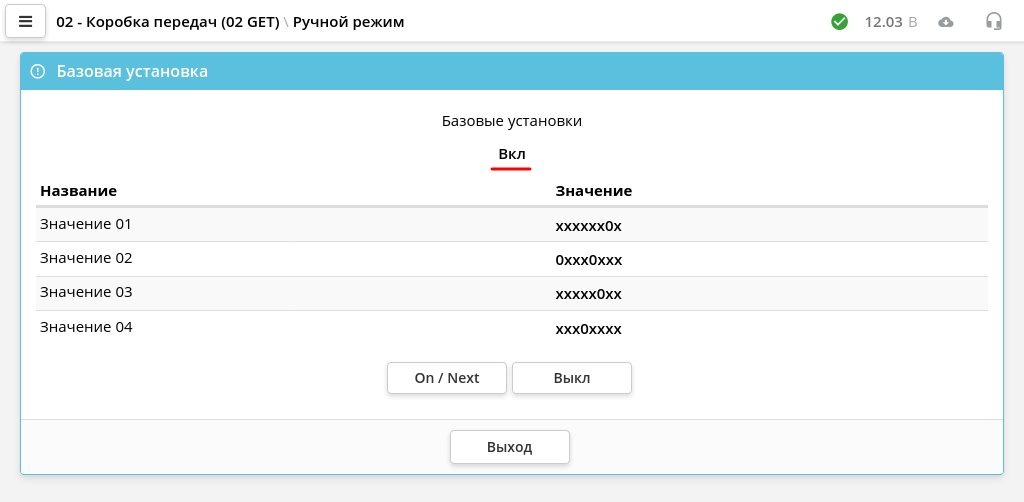This screenshot has width=1024, height=502.
Task: Click the Значение column header
Action: pos(594,191)
